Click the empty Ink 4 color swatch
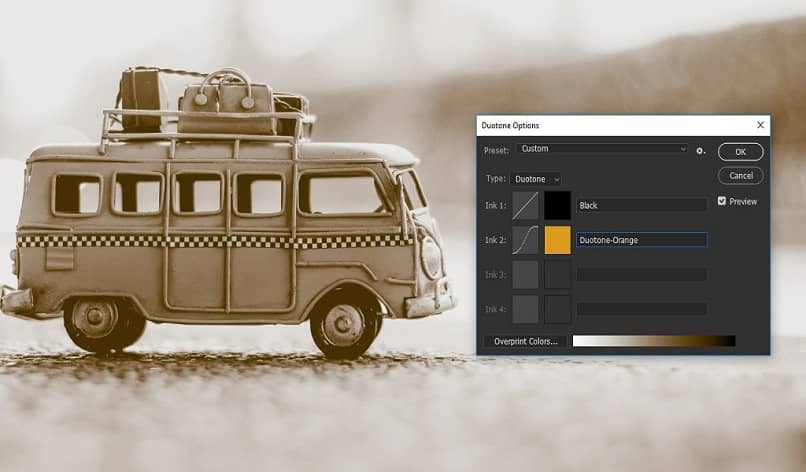Image resolution: width=806 pixels, height=472 pixels. 558,309
